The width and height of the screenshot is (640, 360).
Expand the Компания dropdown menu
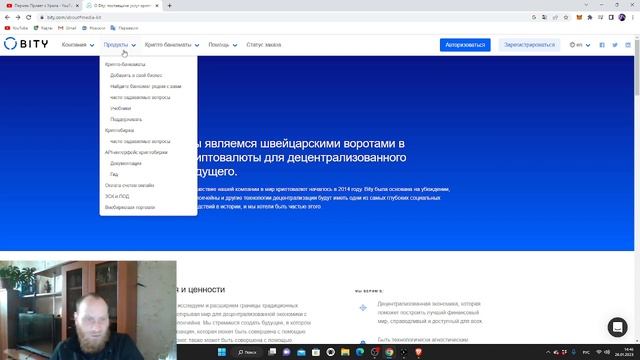(x=78, y=45)
